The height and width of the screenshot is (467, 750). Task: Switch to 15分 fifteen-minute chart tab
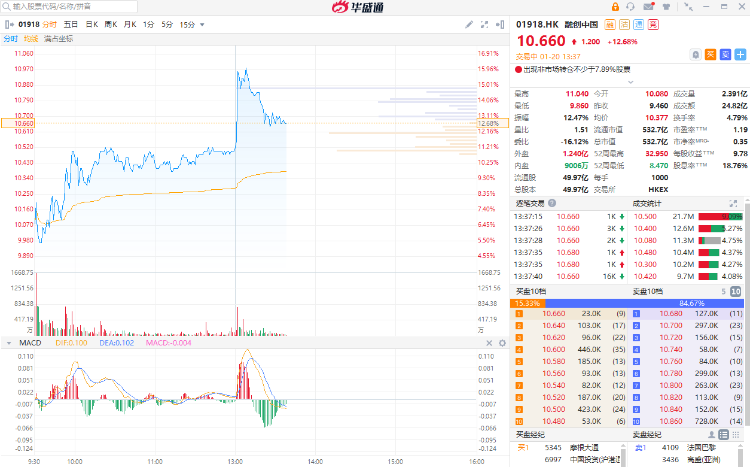coord(187,24)
